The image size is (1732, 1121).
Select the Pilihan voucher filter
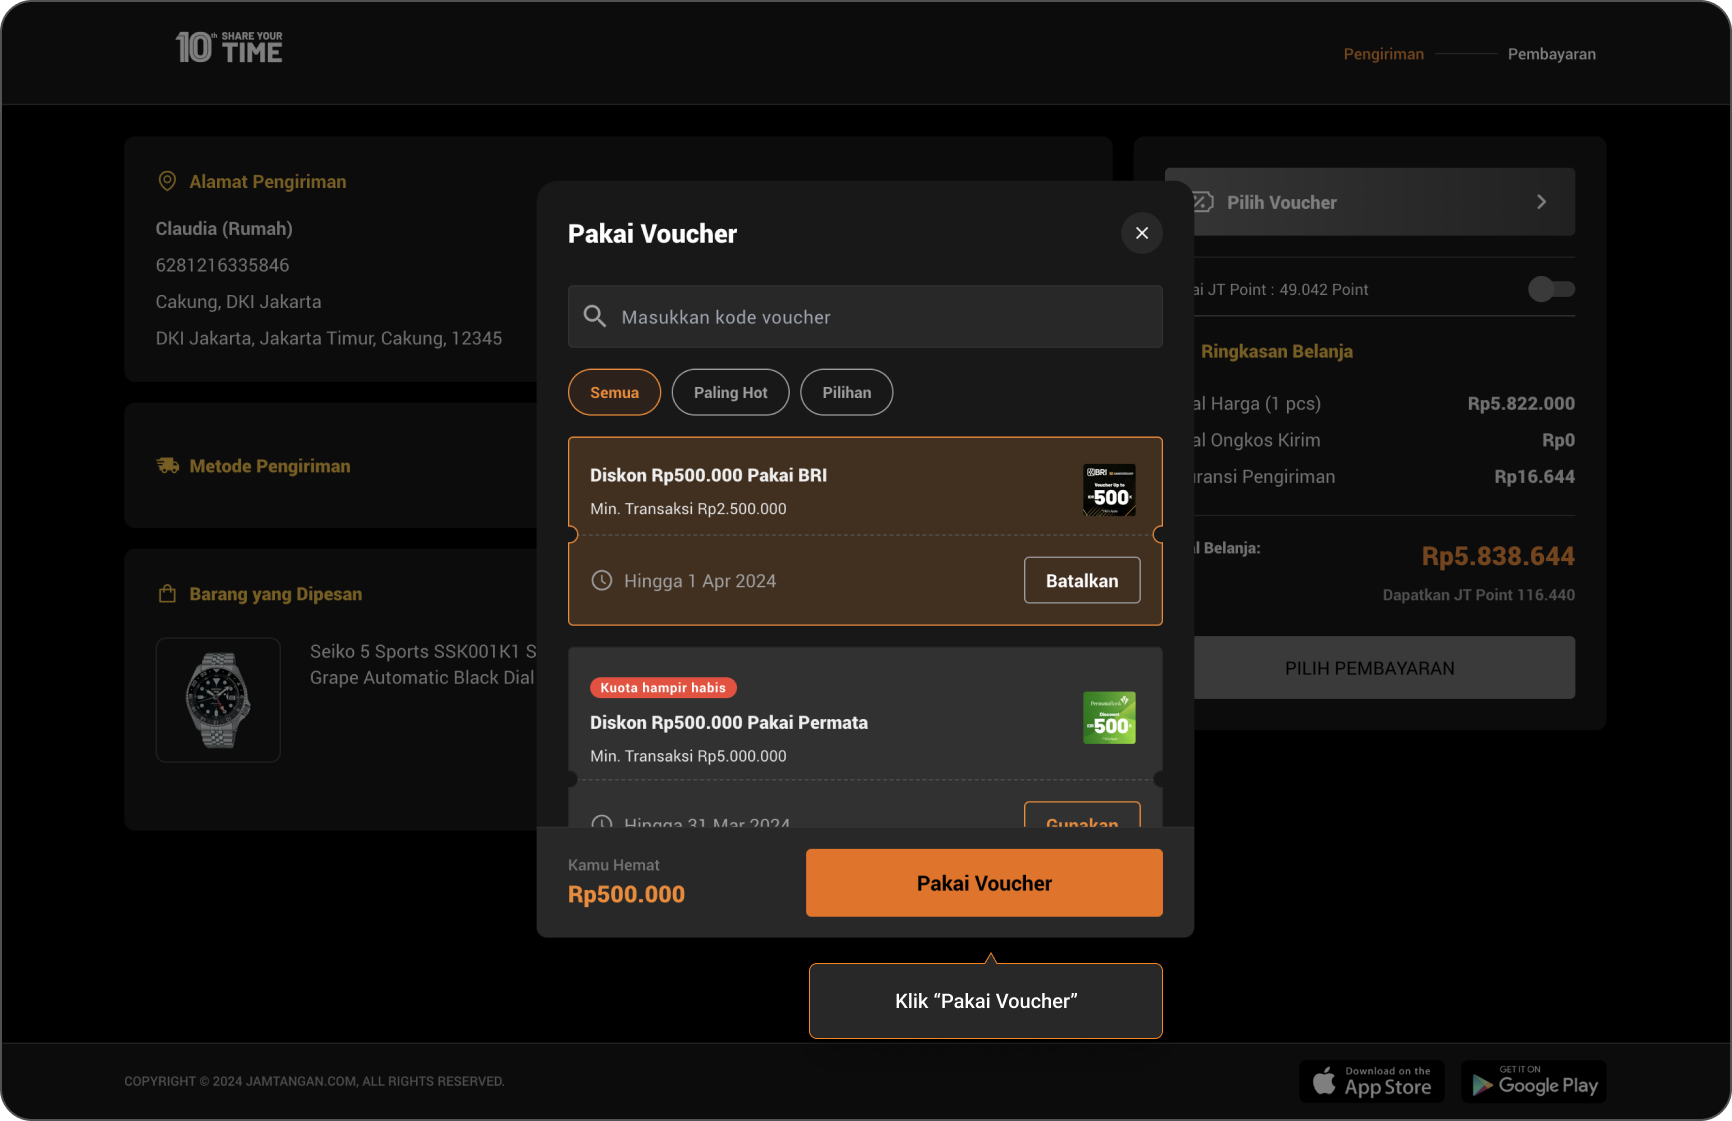[847, 392]
